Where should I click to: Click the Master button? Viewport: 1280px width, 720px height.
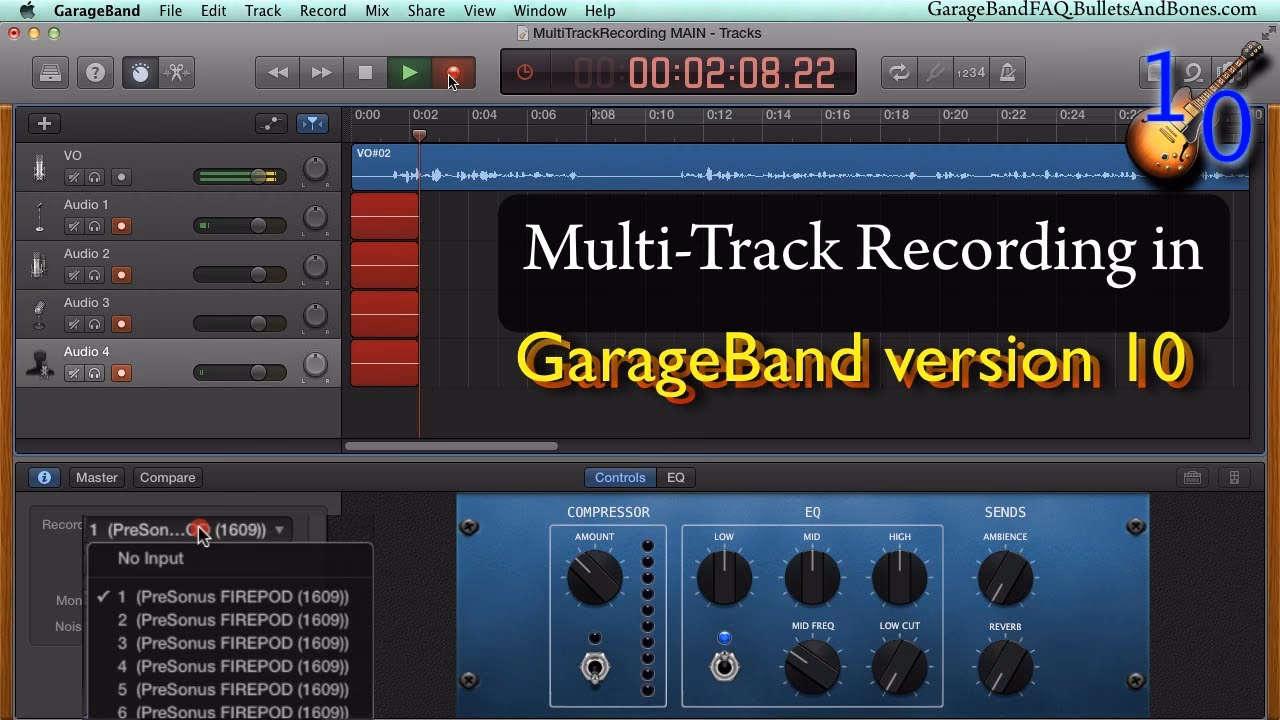point(96,477)
